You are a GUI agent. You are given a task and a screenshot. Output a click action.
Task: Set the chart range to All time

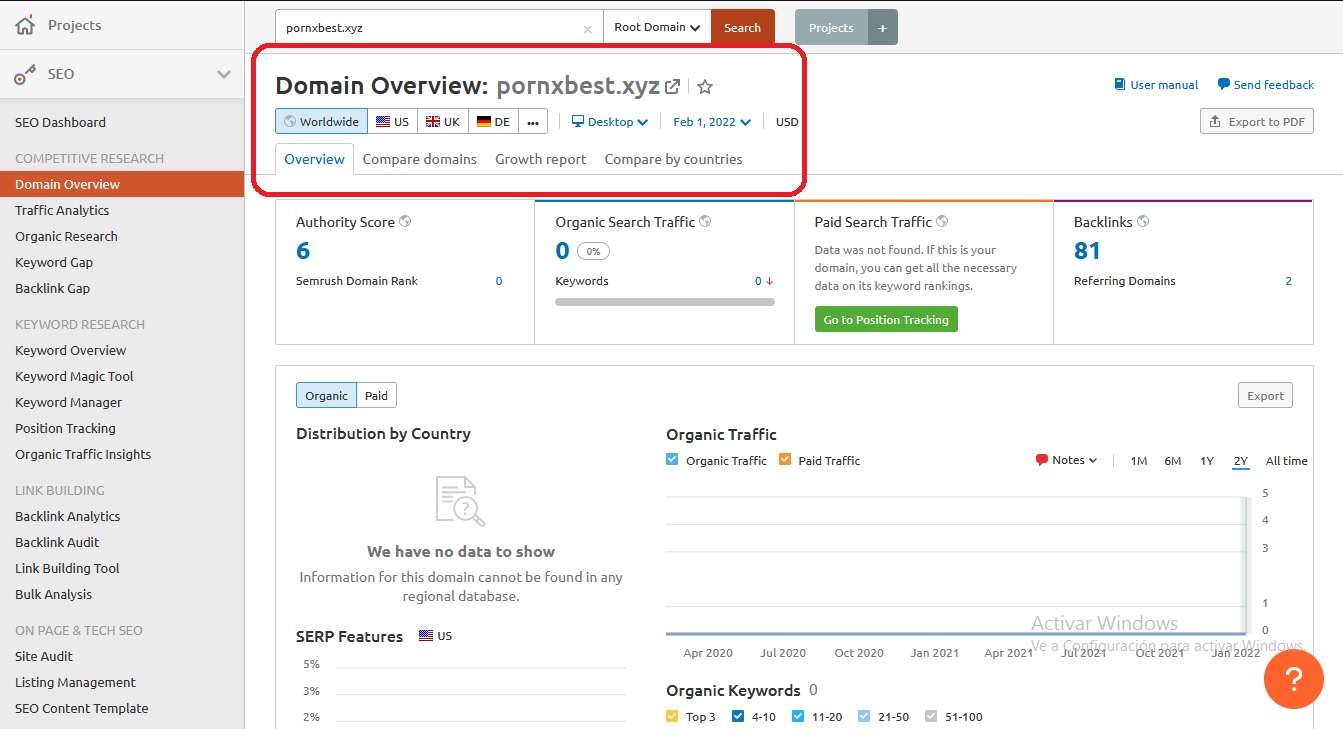point(1287,461)
